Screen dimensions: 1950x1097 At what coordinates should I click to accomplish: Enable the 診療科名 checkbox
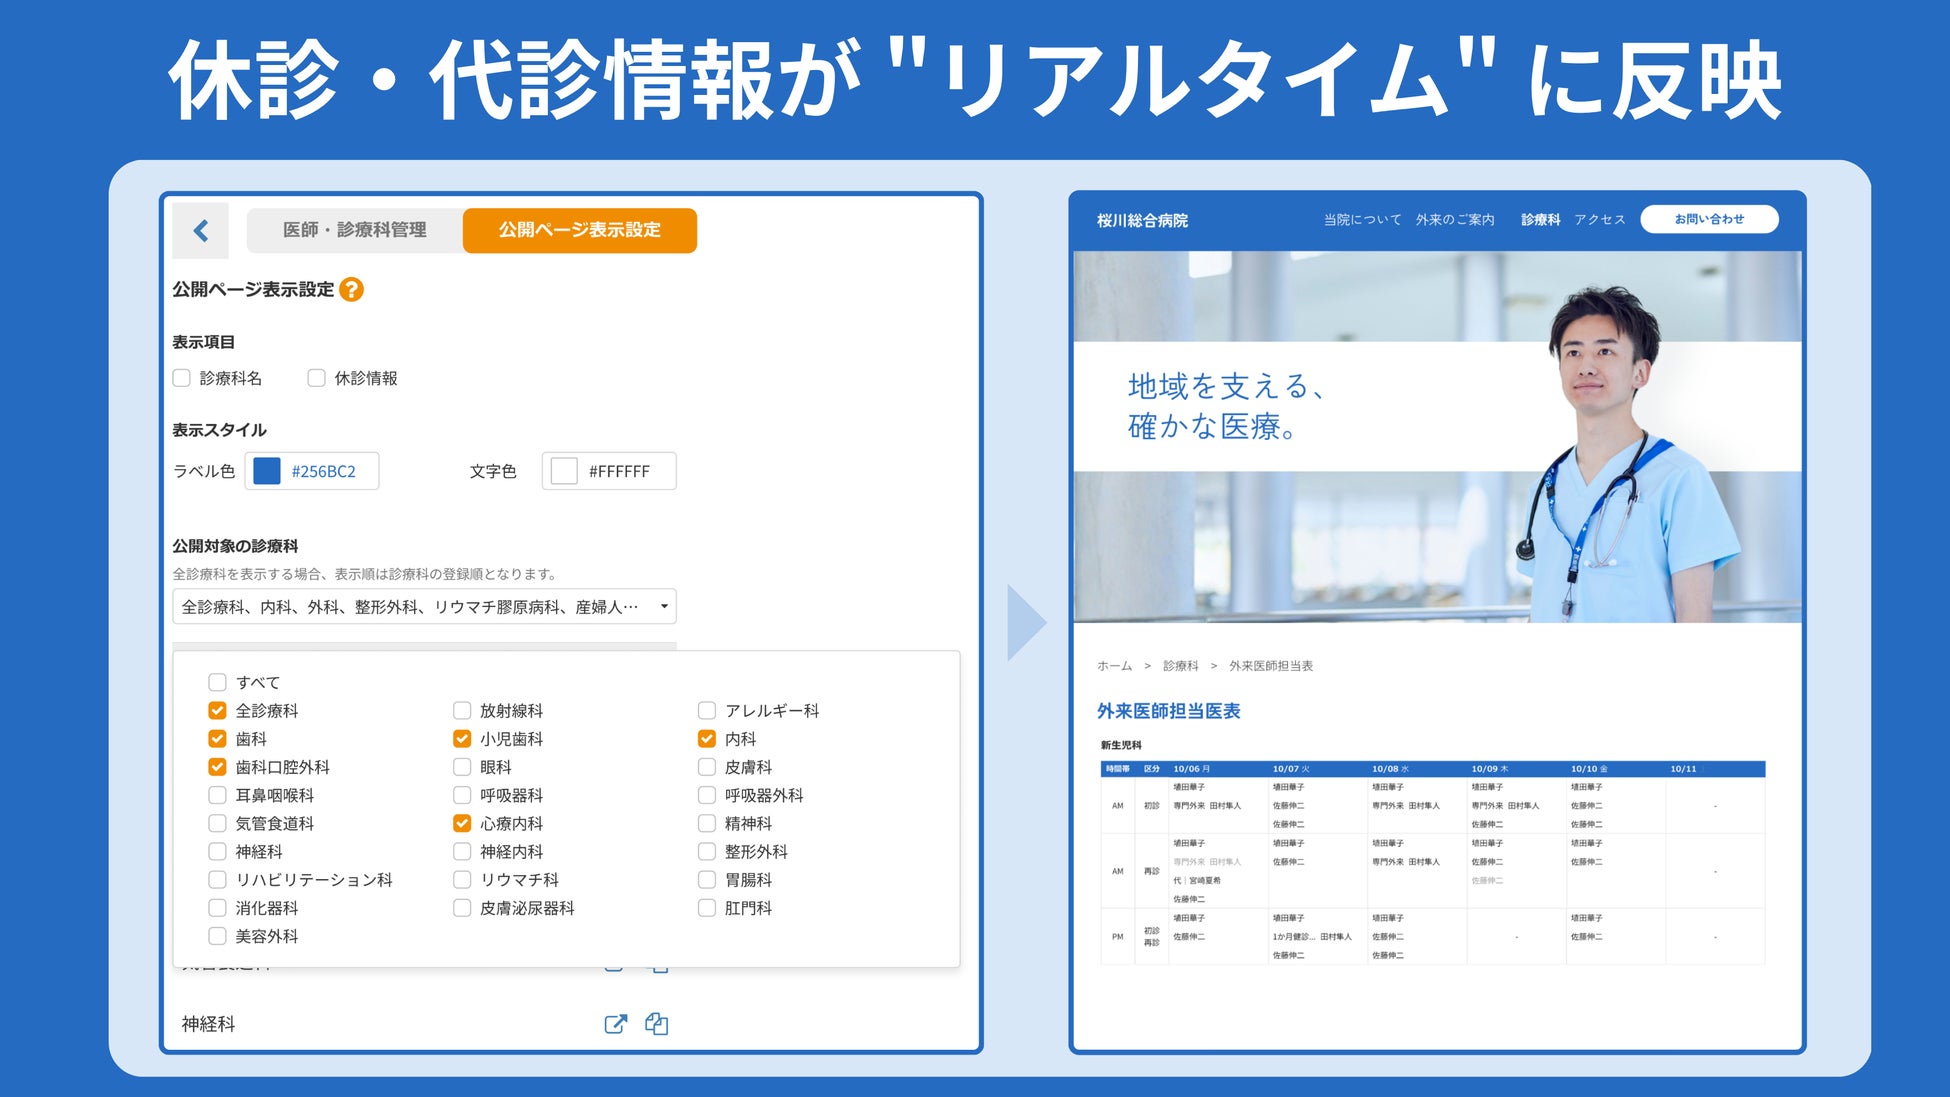point(182,378)
